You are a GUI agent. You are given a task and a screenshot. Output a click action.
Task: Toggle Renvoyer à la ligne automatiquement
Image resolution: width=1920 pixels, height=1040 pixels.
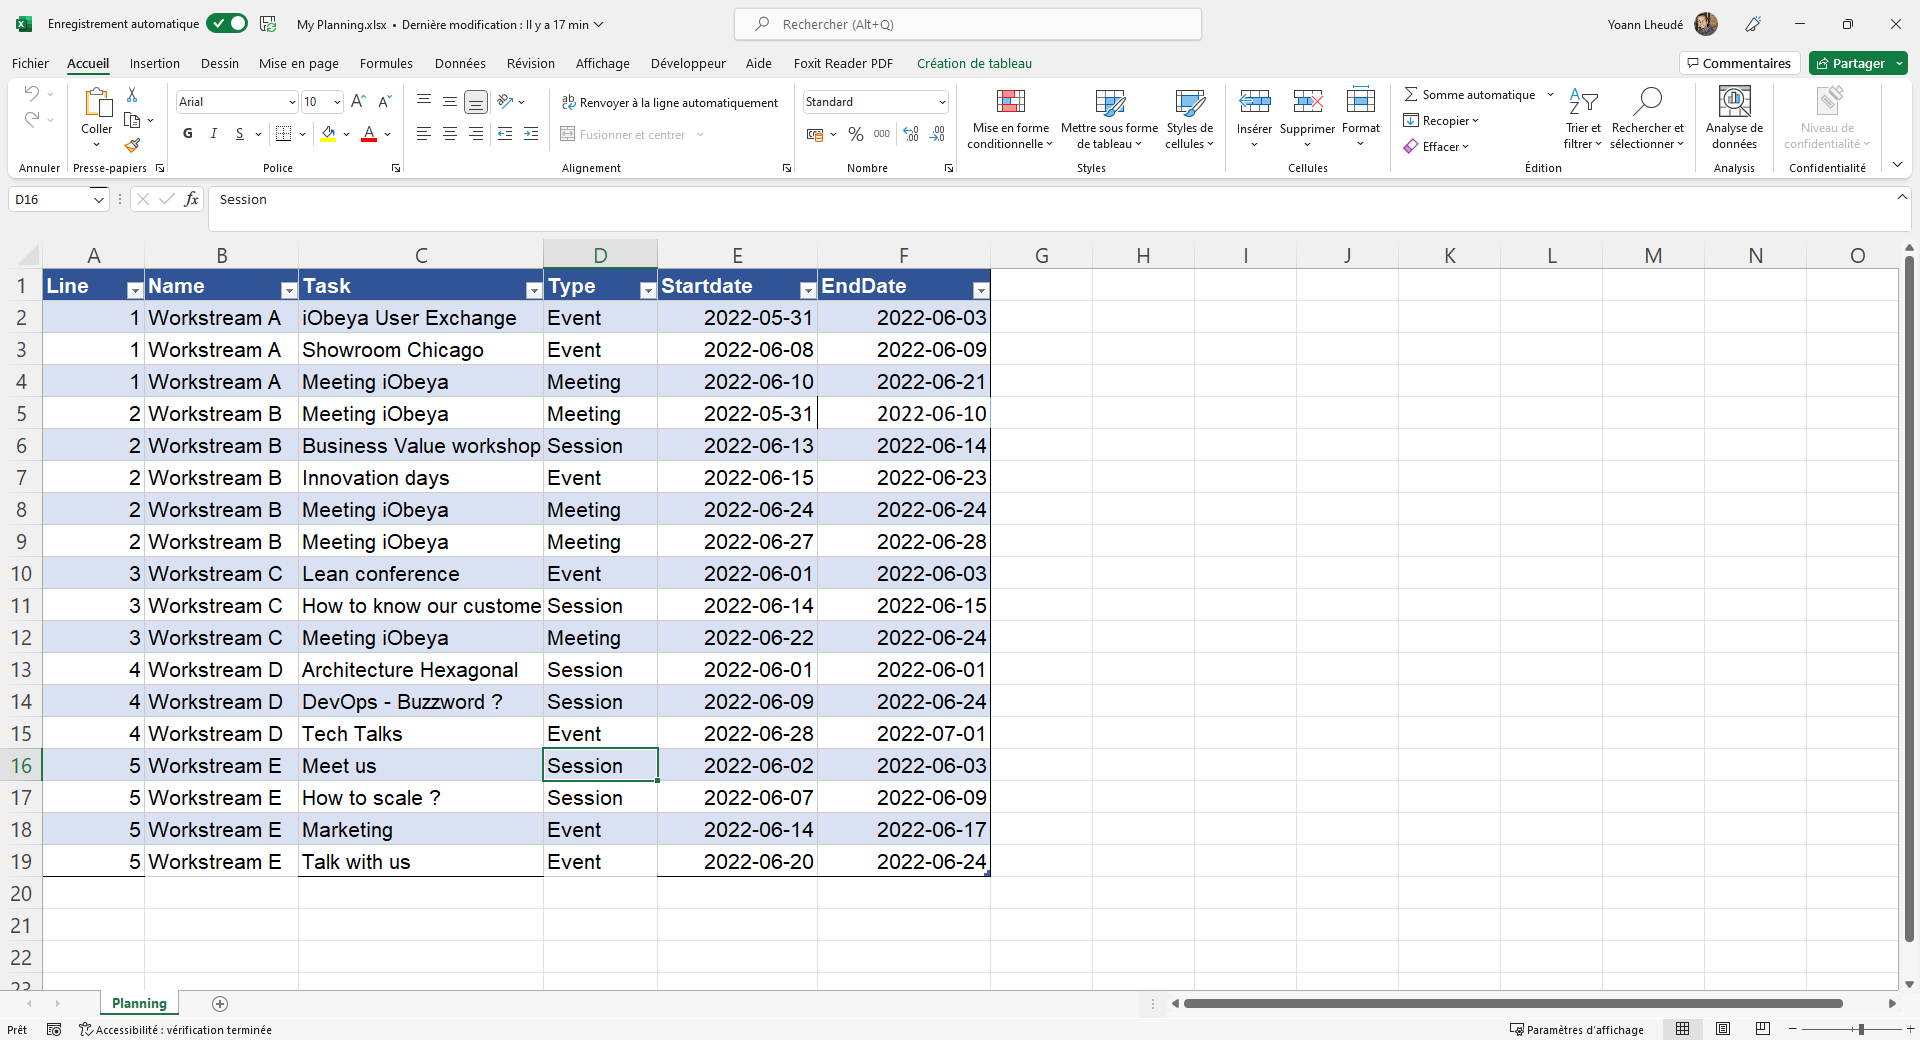coord(670,102)
